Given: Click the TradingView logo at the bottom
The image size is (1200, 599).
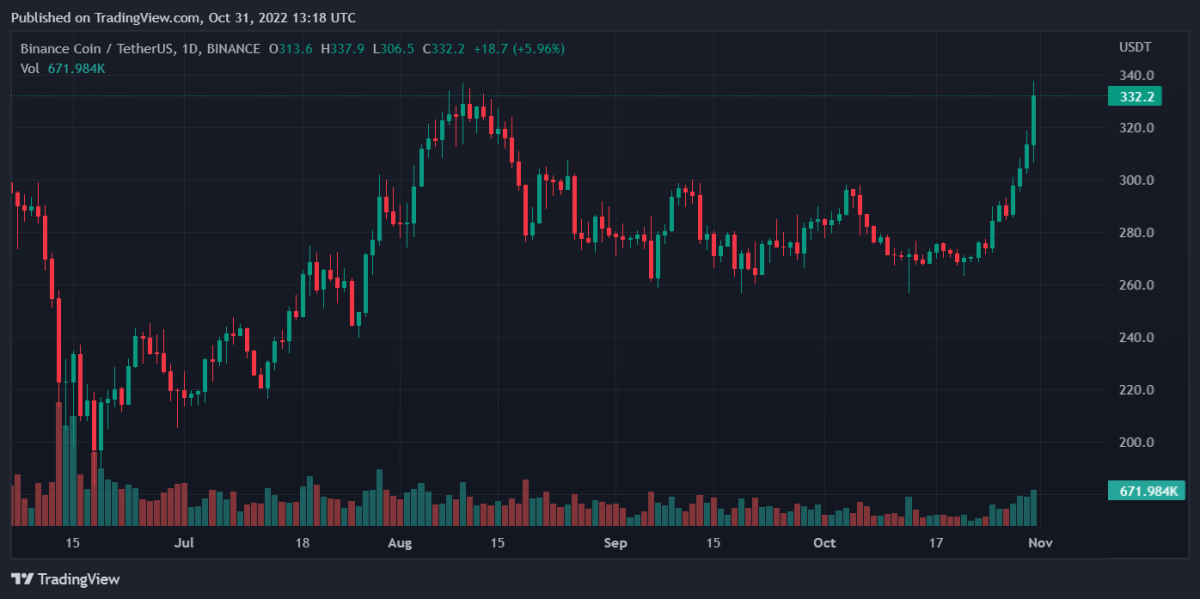Looking at the screenshot, I should click(x=65, y=579).
